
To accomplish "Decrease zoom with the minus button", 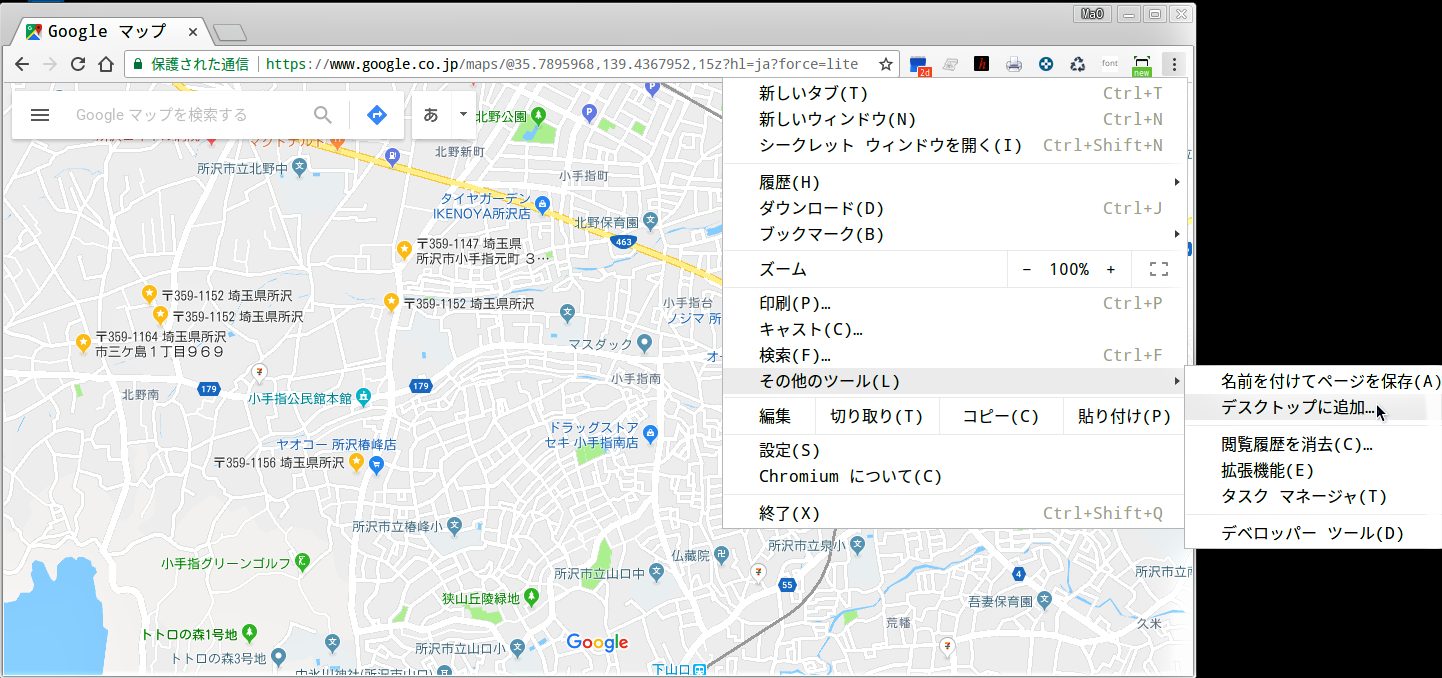I will point(1026,269).
